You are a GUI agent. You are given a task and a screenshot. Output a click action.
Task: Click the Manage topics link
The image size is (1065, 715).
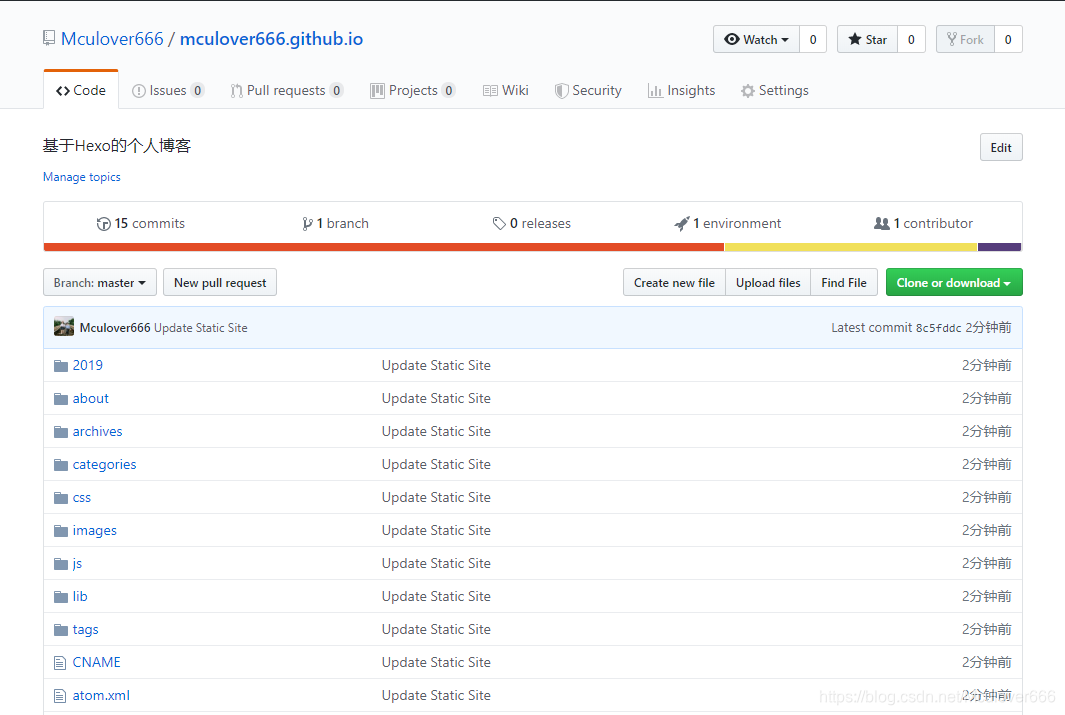(82, 177)
